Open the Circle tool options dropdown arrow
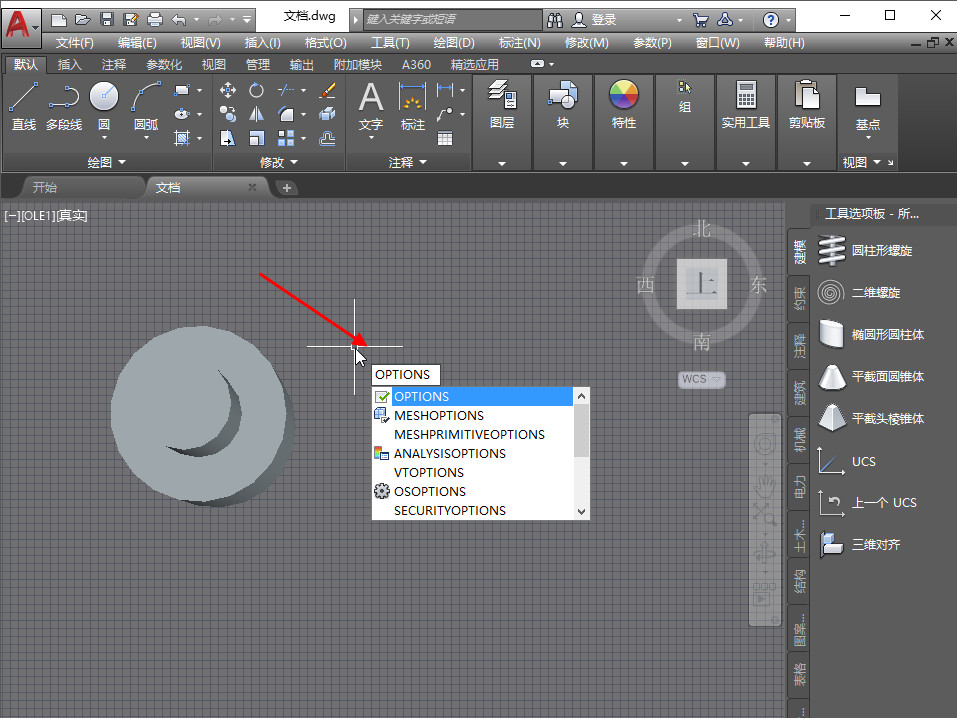 coord(104,138)
